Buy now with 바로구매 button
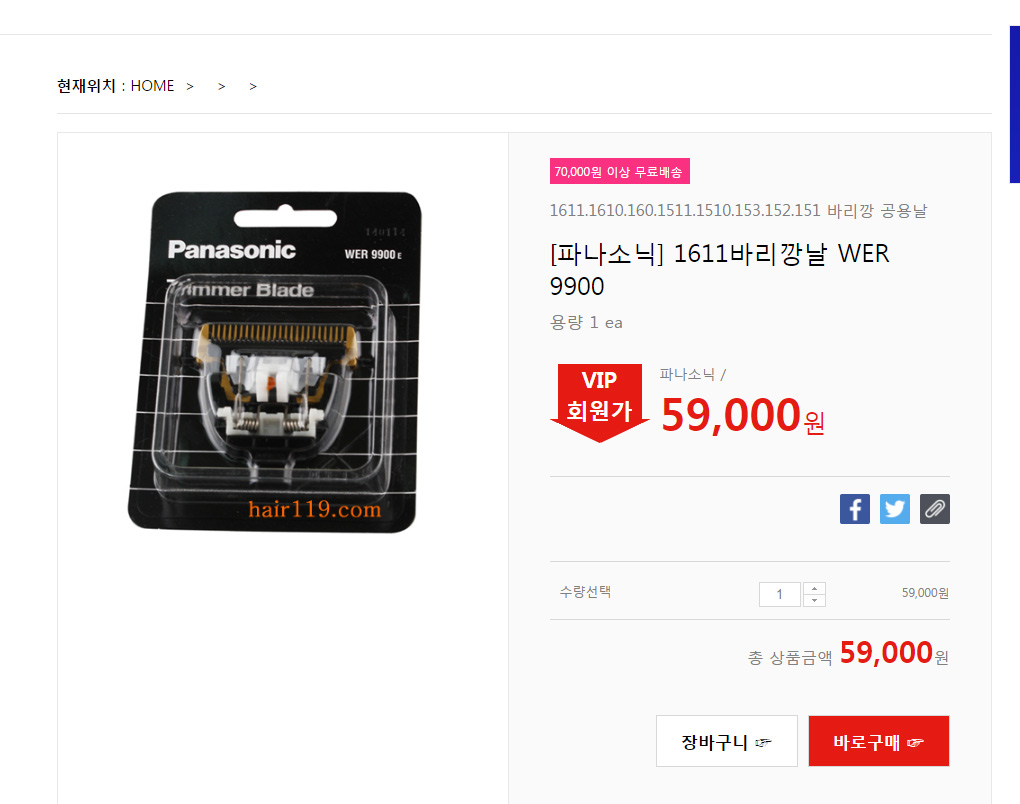Viewport: 1020px width, 804px height. [879, 741]
